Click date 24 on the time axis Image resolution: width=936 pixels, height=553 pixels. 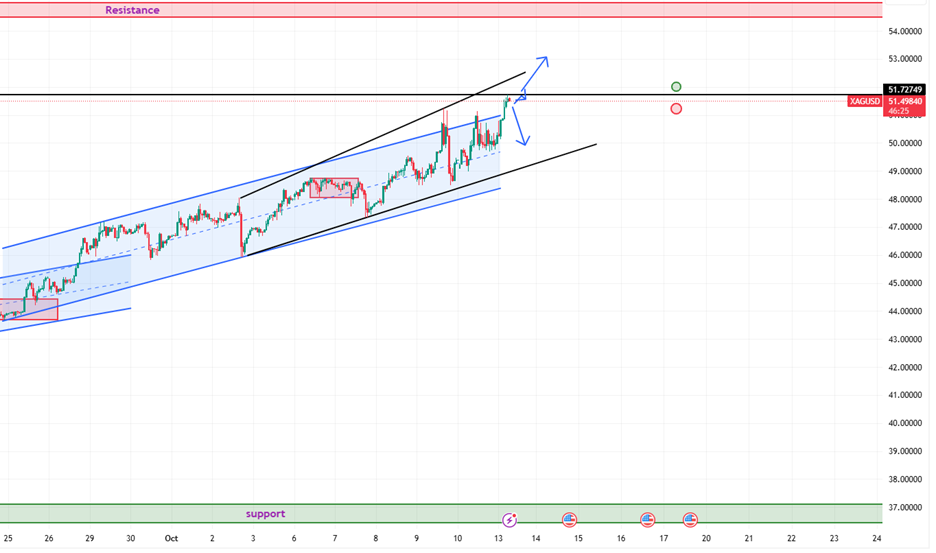coord(876,539)
